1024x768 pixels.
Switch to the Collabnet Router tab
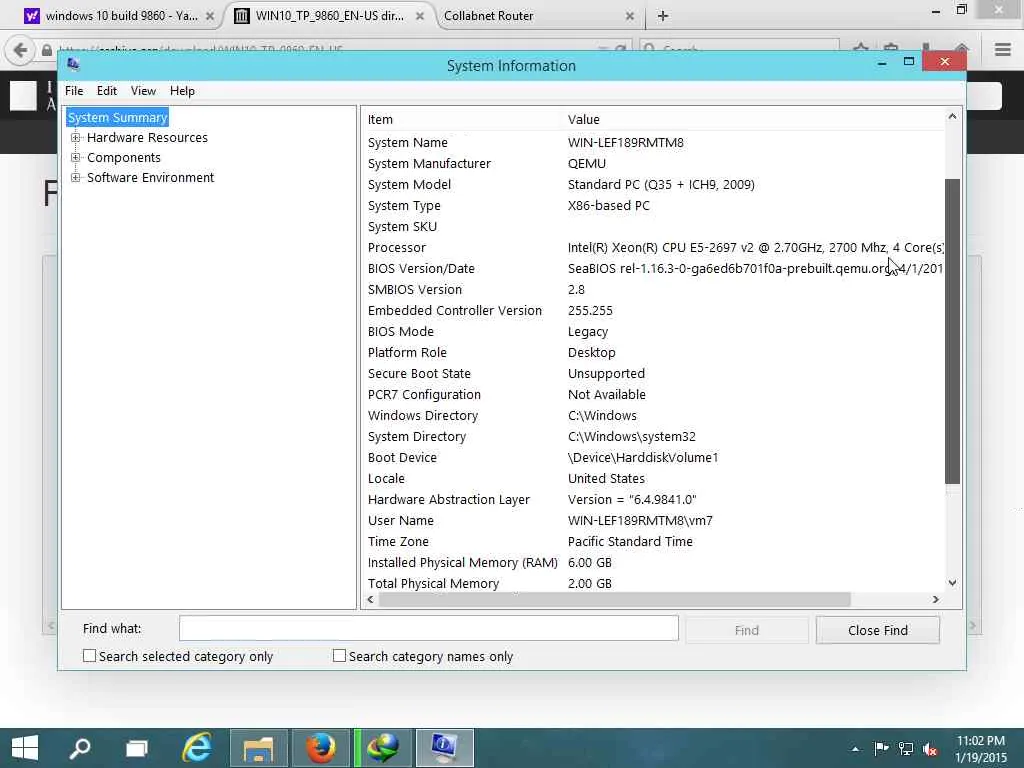coord(488,16)
